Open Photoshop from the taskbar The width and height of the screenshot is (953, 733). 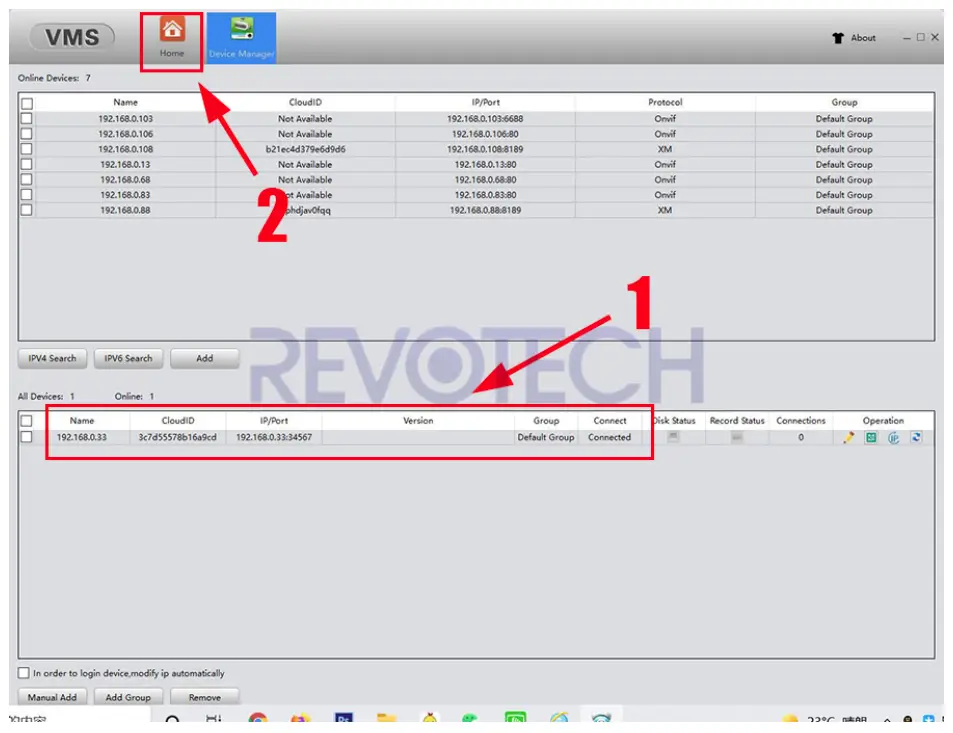tap(344, 718)
